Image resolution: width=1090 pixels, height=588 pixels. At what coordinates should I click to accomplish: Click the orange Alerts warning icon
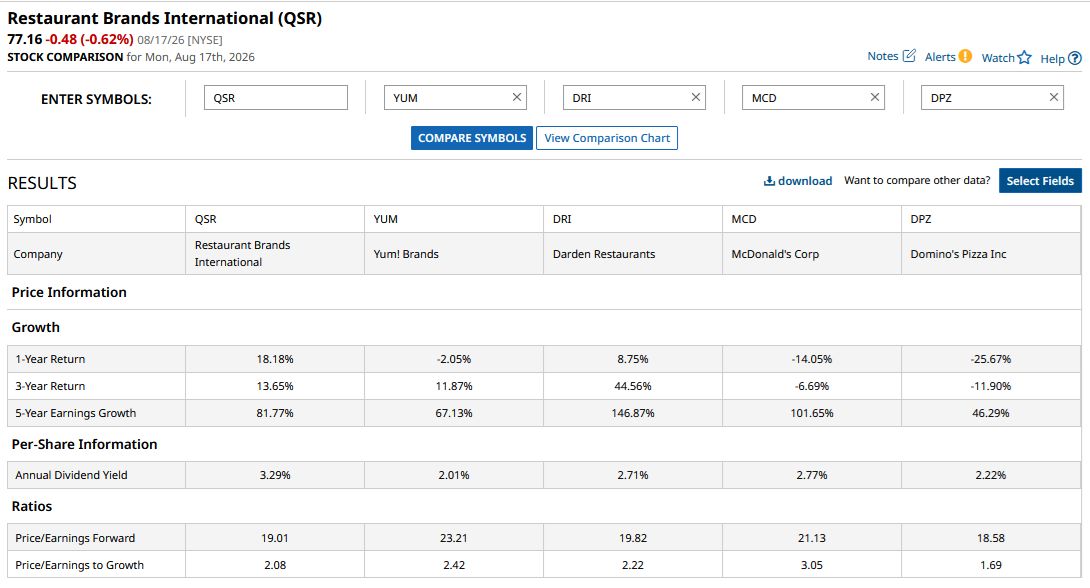[x=965, y=56]
